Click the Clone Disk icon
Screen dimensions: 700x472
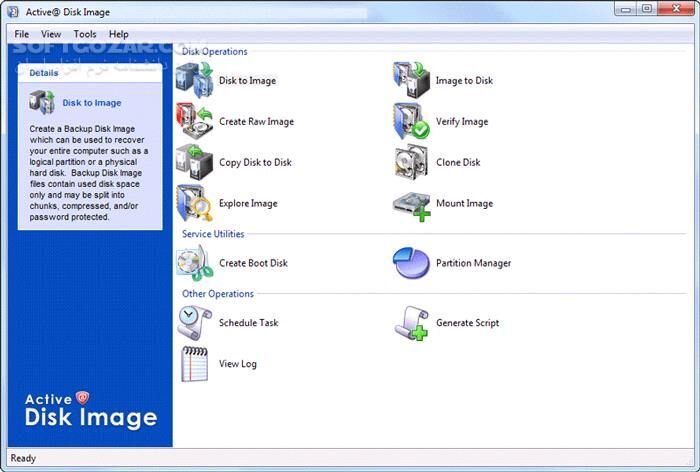[411, 162]
